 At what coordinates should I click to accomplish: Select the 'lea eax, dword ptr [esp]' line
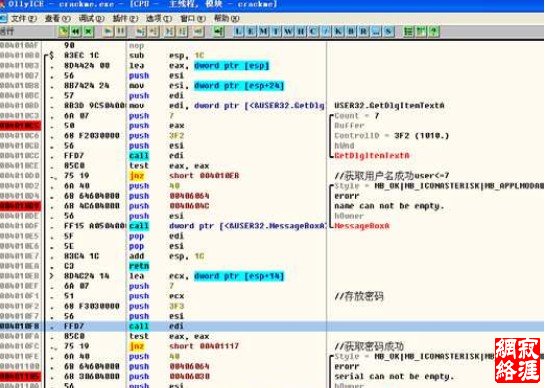point(199,65)
